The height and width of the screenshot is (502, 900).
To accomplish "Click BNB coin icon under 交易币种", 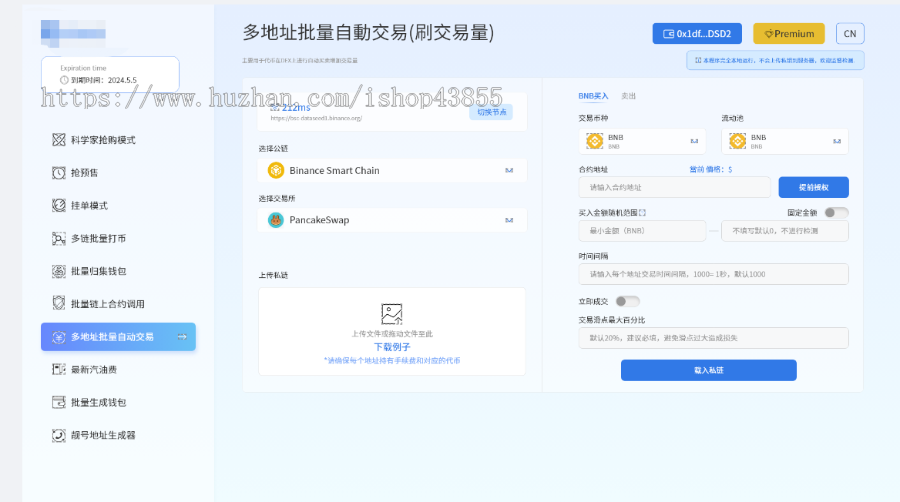I will pos(595,141).
